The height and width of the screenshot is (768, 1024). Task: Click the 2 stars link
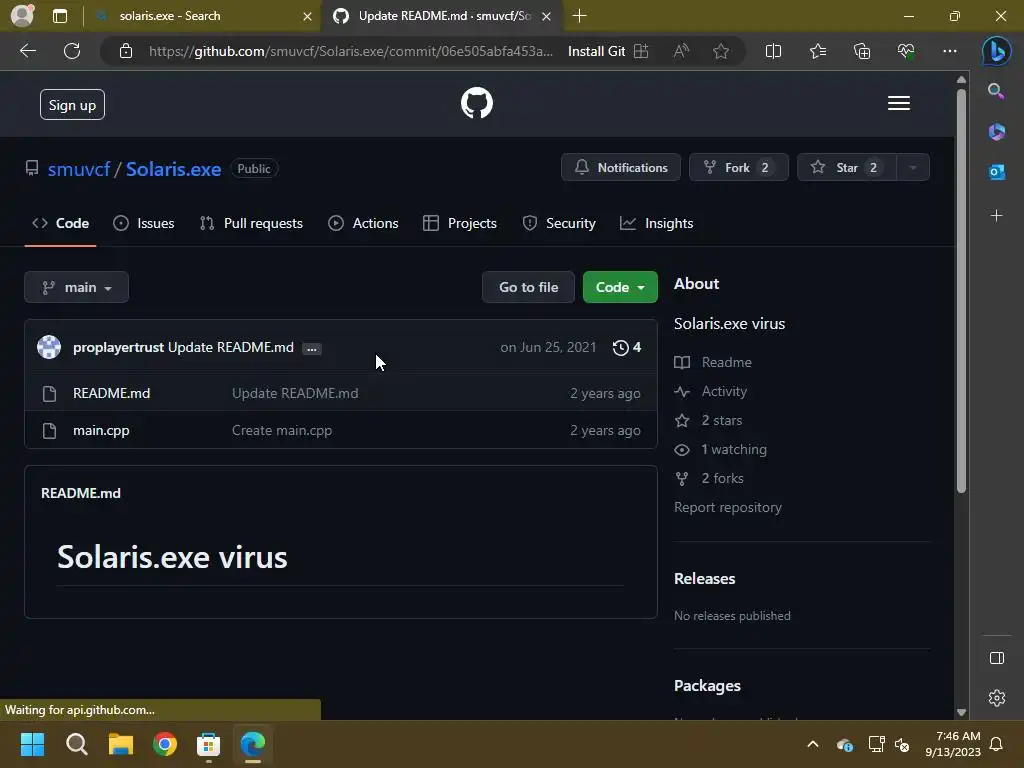709,421
